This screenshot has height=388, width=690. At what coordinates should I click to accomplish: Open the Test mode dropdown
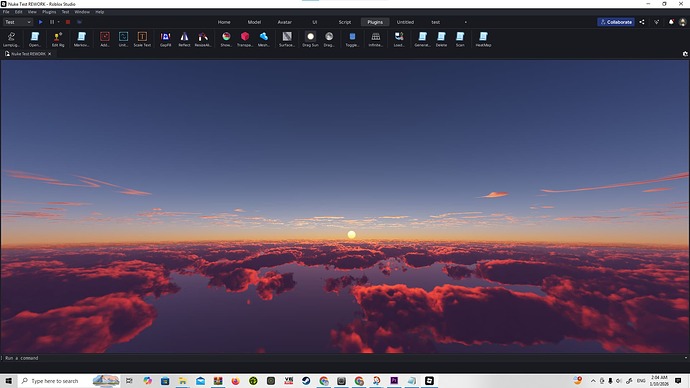coord(18,22)
